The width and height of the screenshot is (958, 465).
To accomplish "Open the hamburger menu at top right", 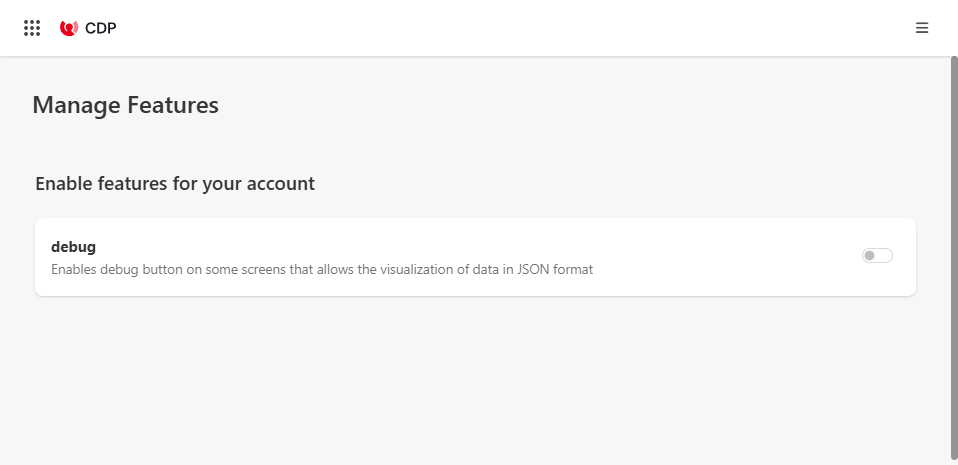I will point(922,28).
